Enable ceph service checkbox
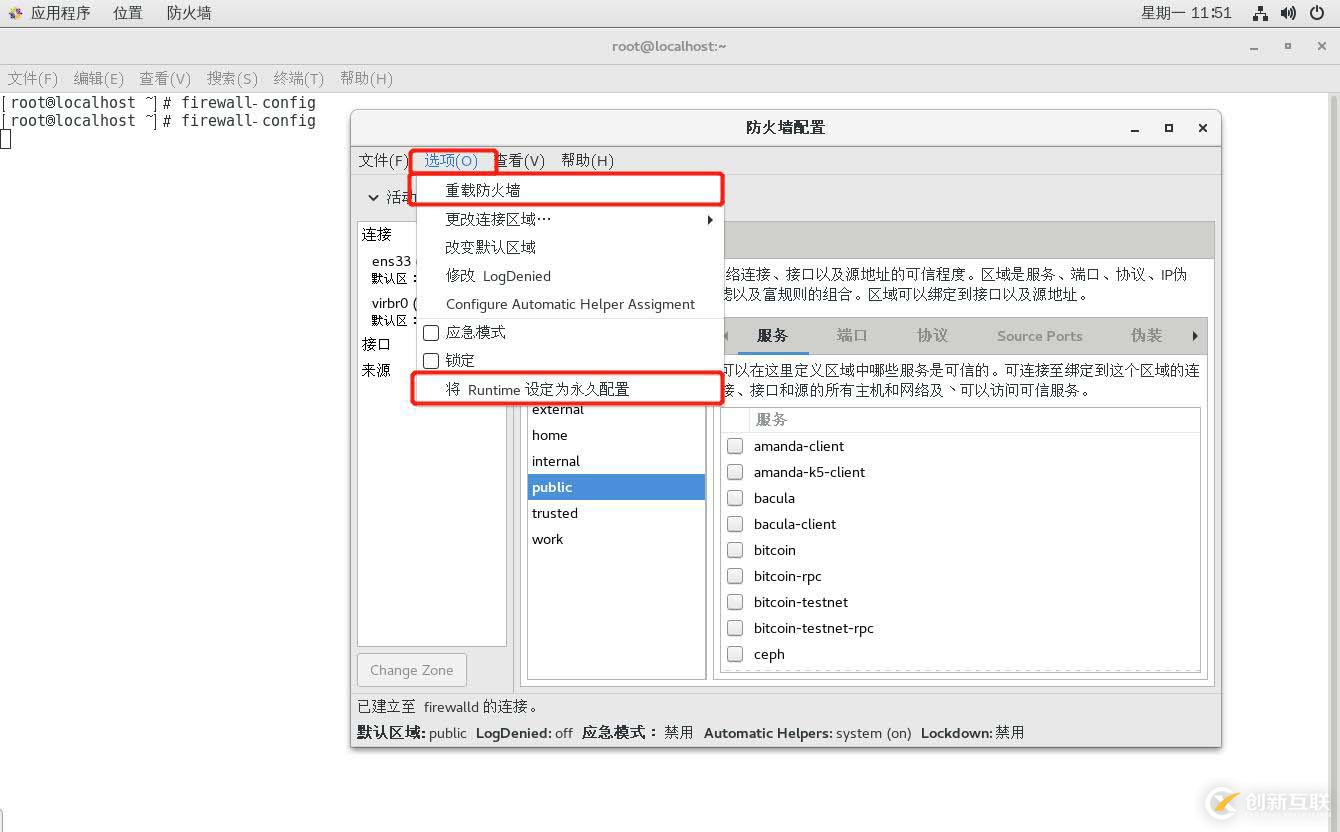The width and height of the screenshot is (1340, 832). coord(735,654)
